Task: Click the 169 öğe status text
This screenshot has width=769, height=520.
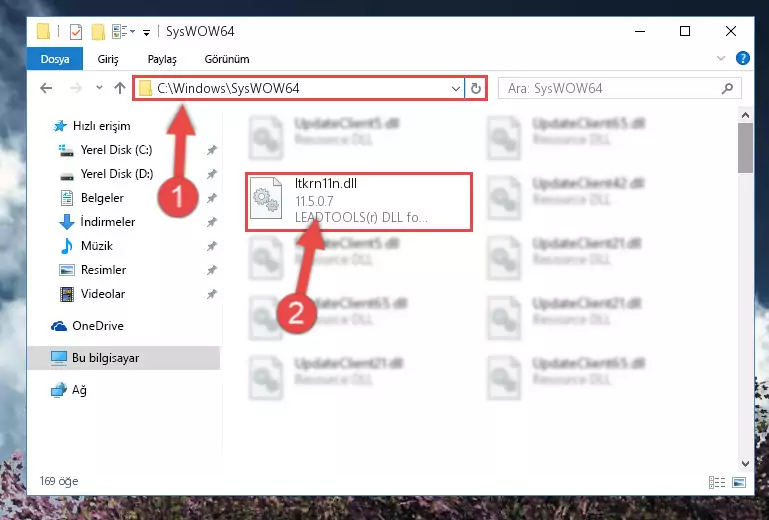Action: click(58, 481)
